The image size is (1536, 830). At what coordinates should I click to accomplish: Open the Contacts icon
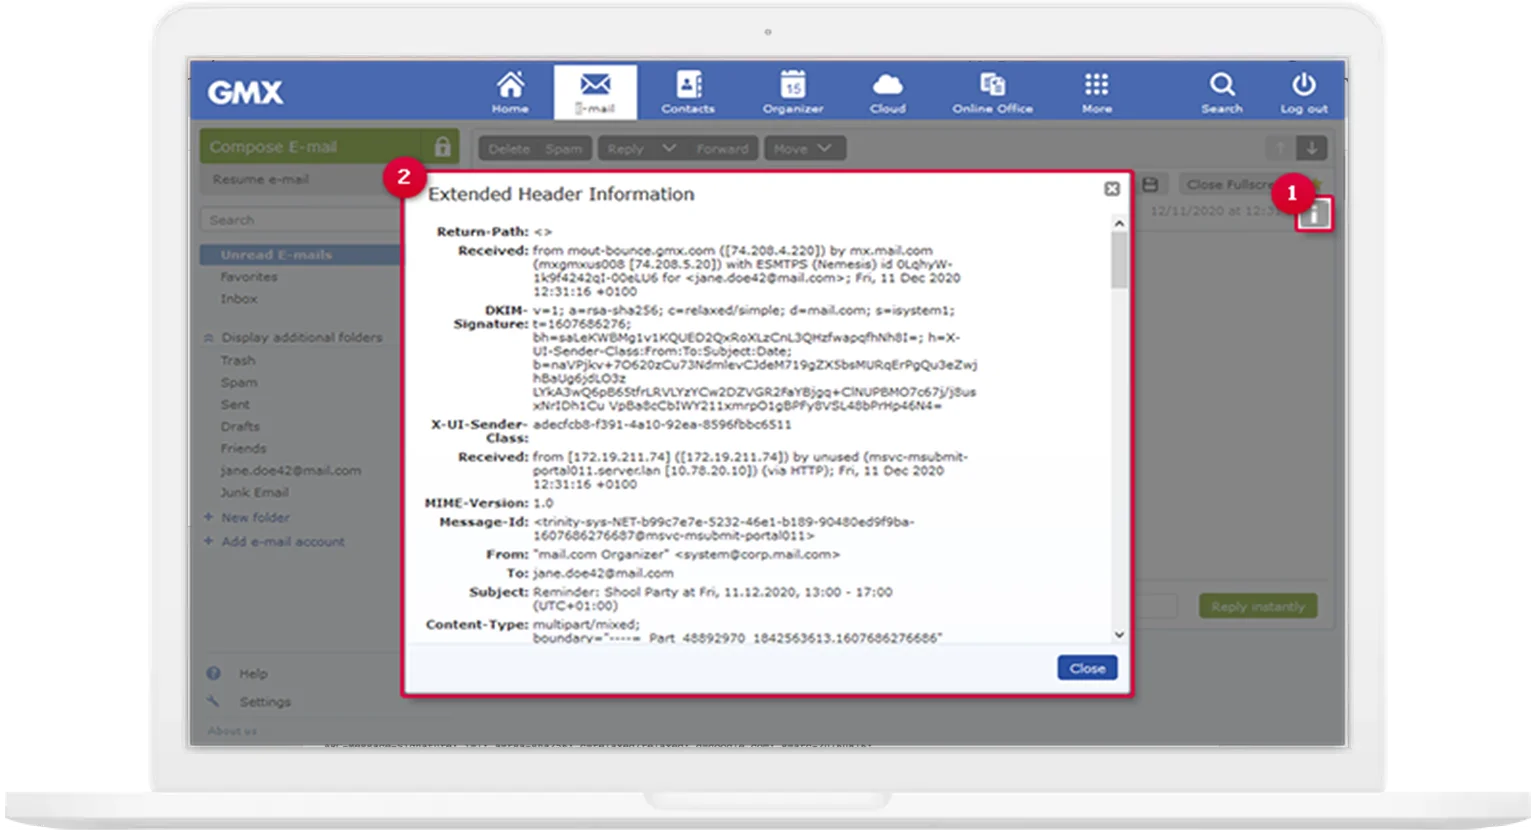point(688,92)
